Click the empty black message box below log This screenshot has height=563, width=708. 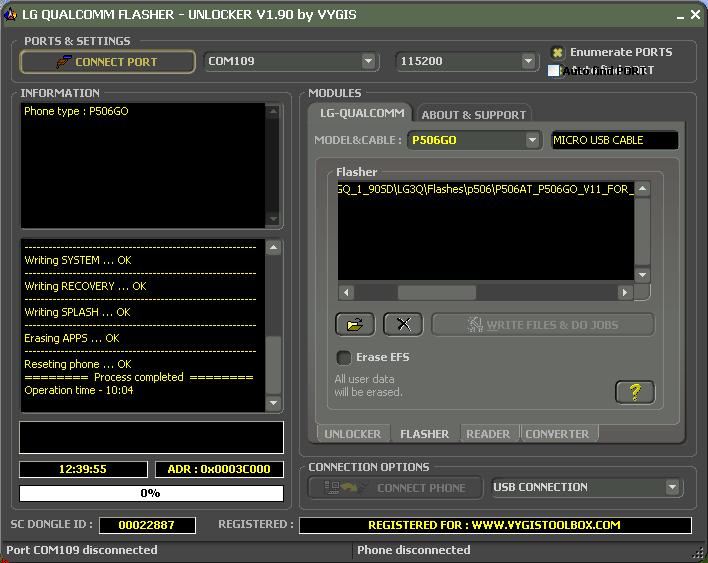[151, 437]
